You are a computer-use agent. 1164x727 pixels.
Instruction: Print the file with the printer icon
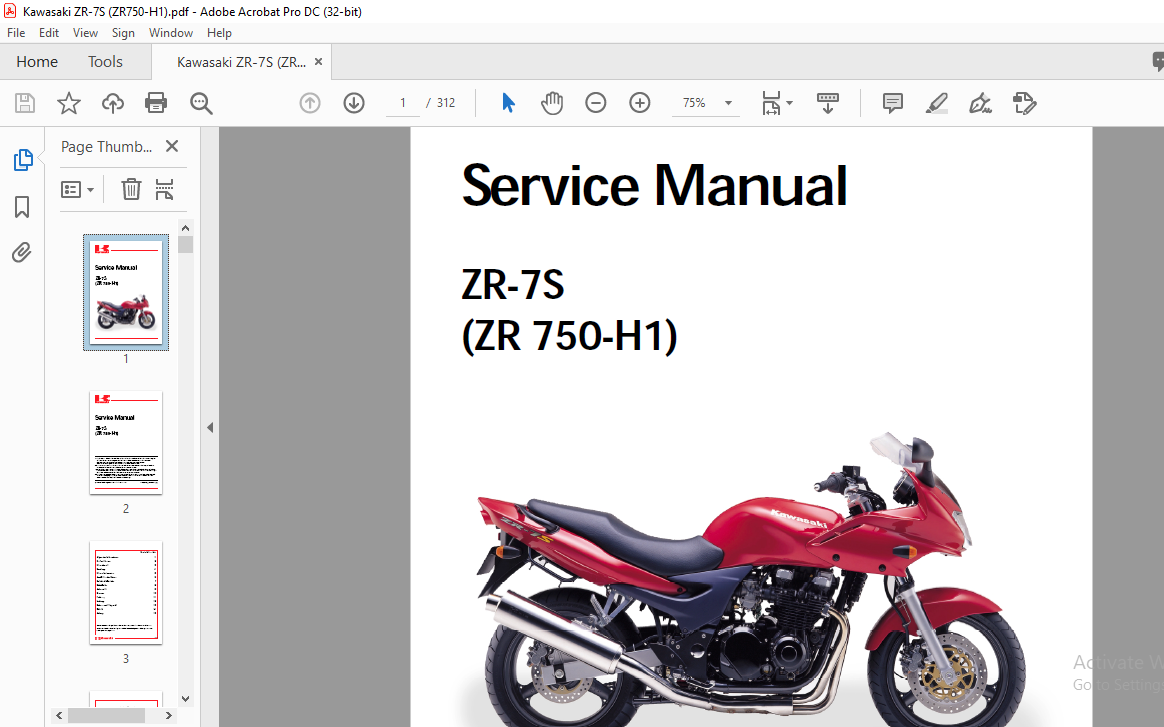(156, 102)
